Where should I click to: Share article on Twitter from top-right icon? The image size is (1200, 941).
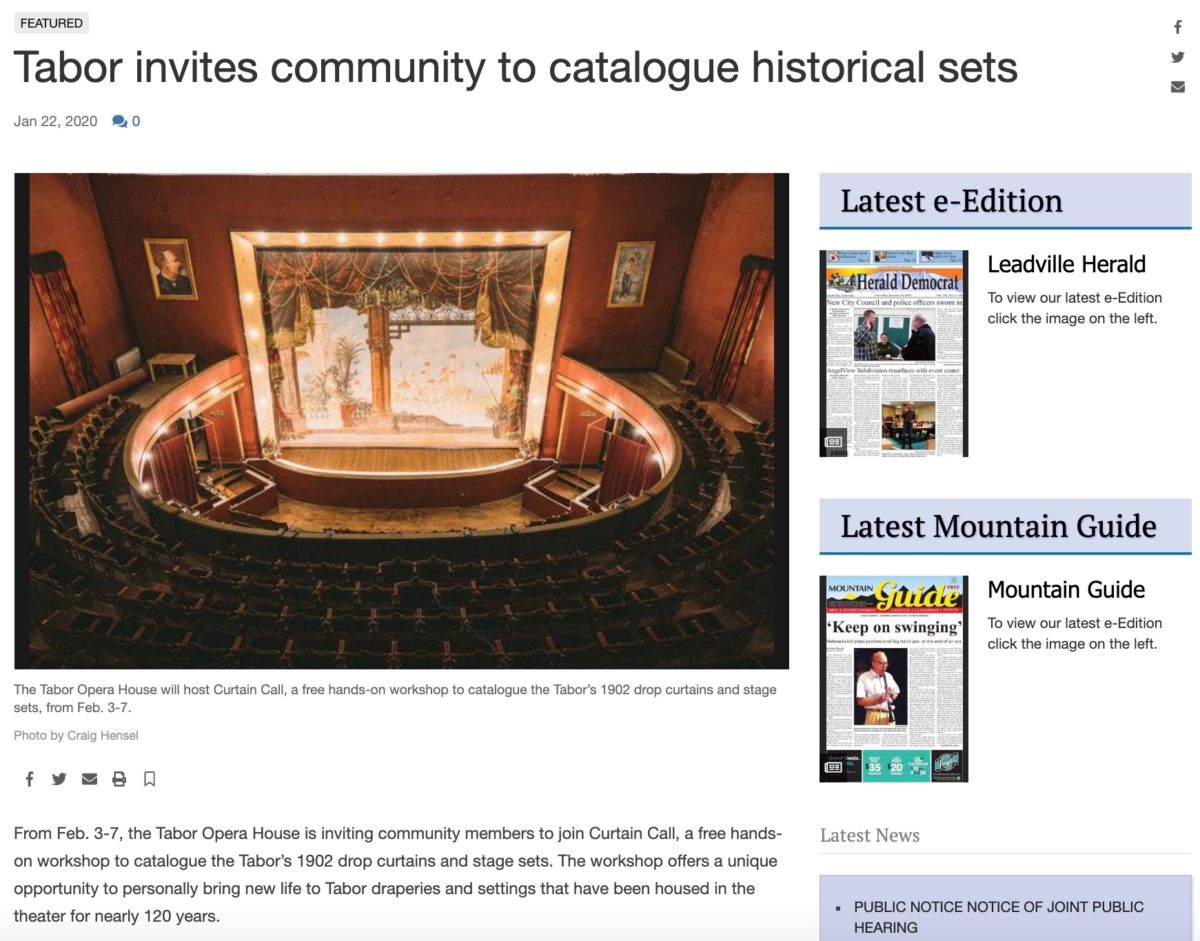pyautogui.click(x=1178, y=57)
